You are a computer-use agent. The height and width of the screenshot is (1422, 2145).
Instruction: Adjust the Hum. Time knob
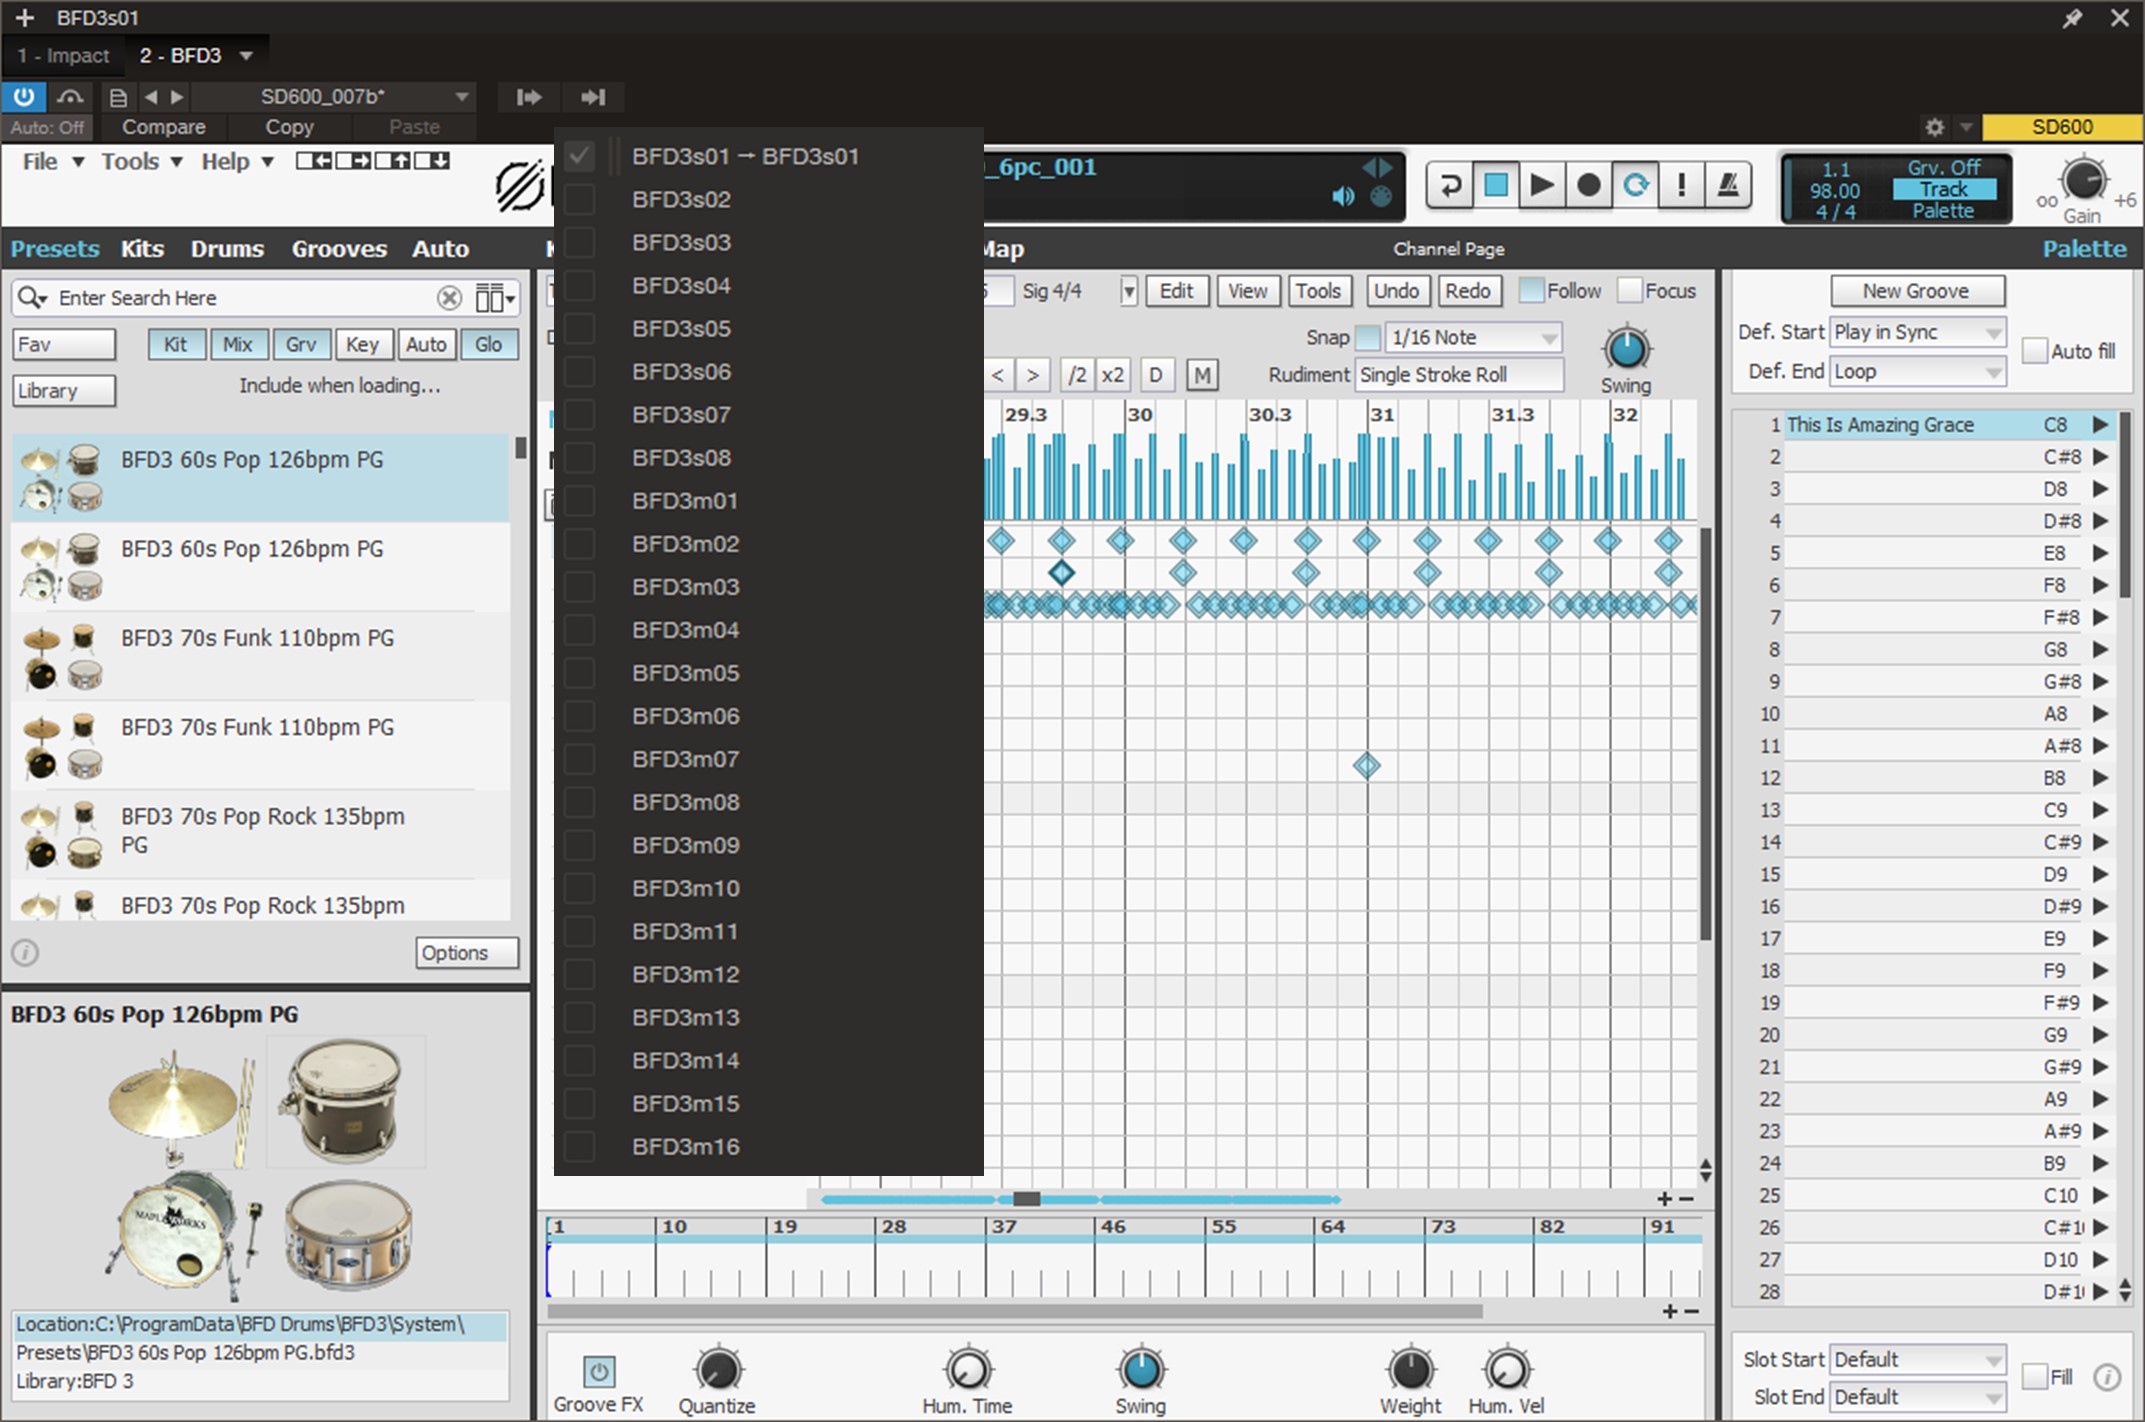(x=967, y=1370)
